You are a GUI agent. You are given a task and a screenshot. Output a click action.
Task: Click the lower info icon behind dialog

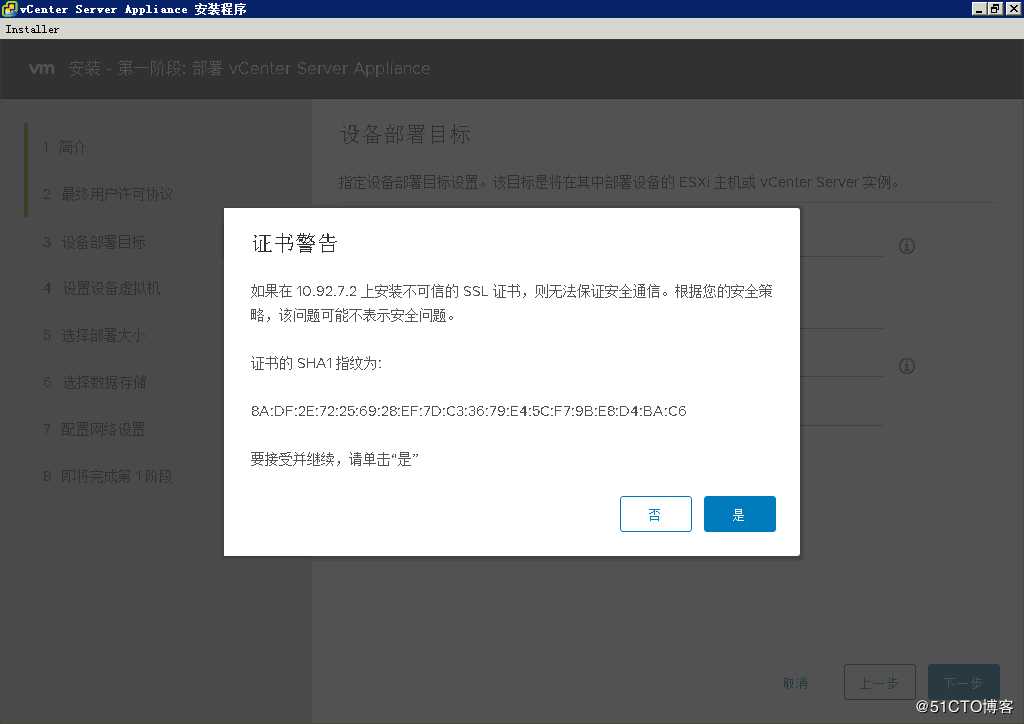click(x=906, y=366)
